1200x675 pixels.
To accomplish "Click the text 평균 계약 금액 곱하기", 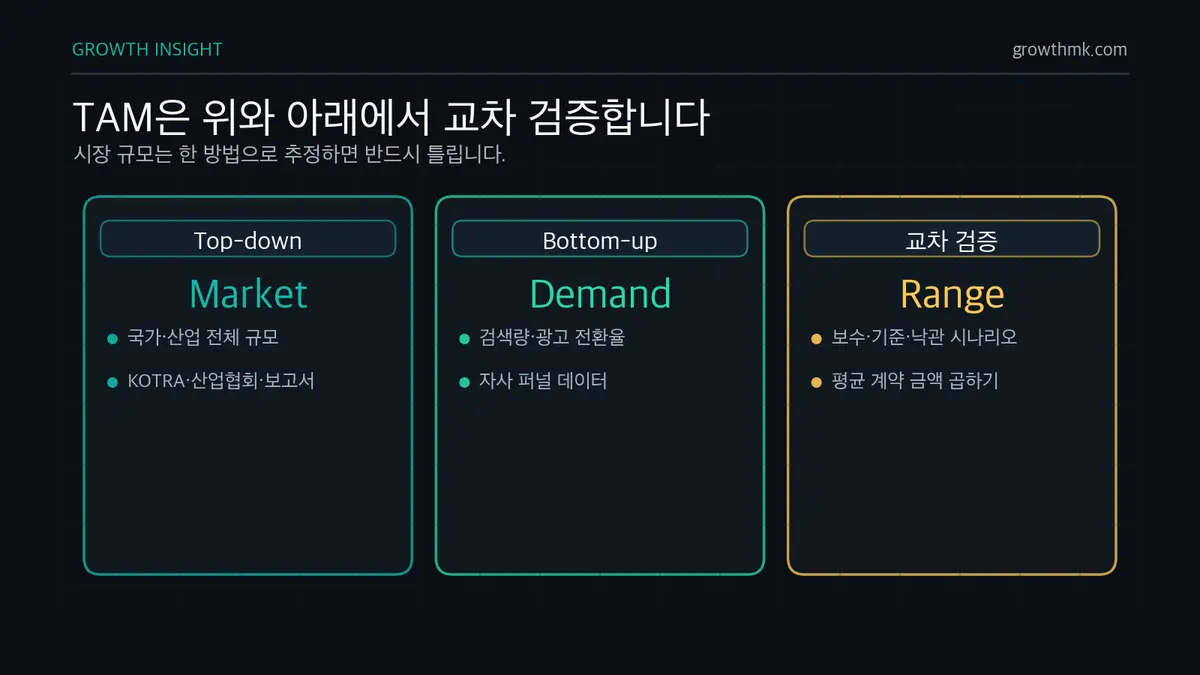I will click(915, 381).
